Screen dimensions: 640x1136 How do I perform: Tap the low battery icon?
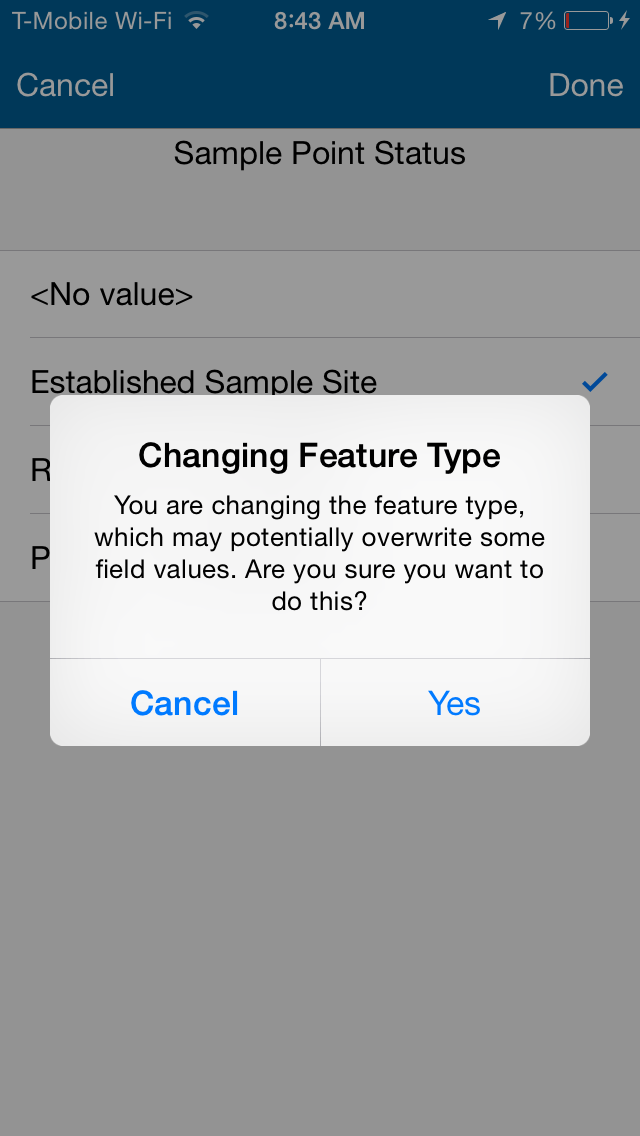(x=590, y=20)
